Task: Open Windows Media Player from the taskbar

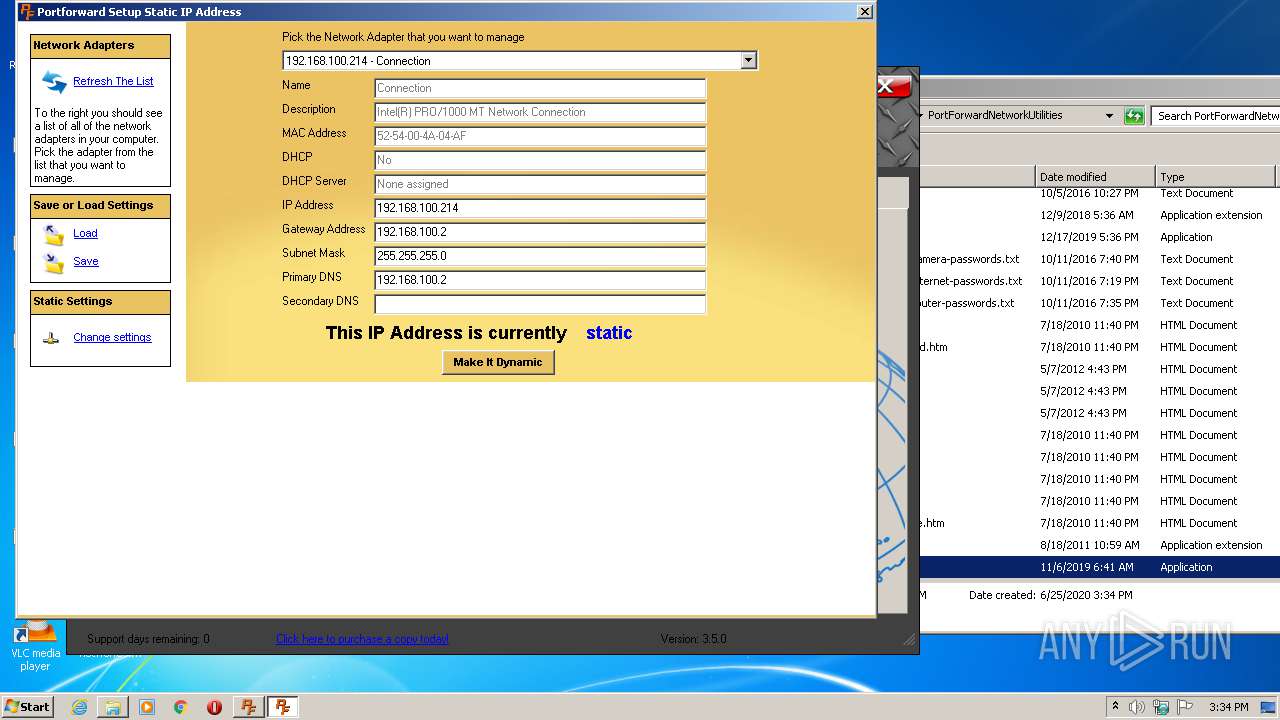Action: (147, 707)
